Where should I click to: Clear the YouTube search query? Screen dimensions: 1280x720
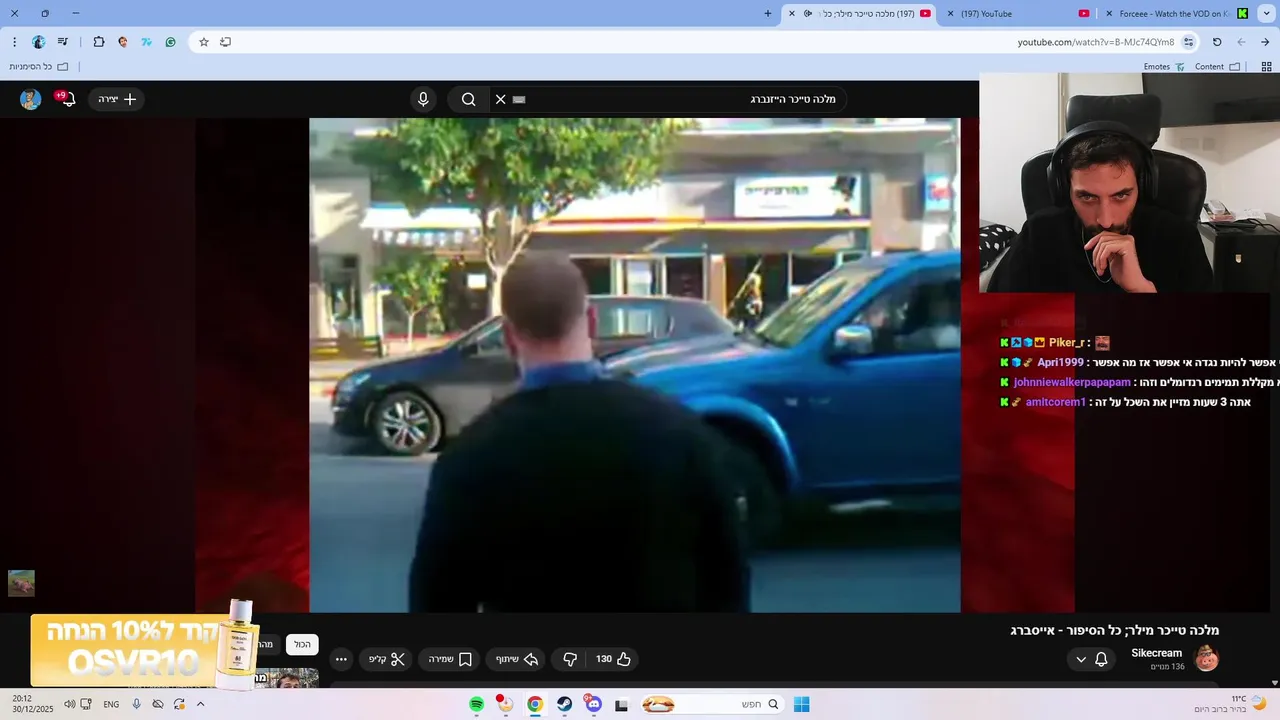(500, 99)
